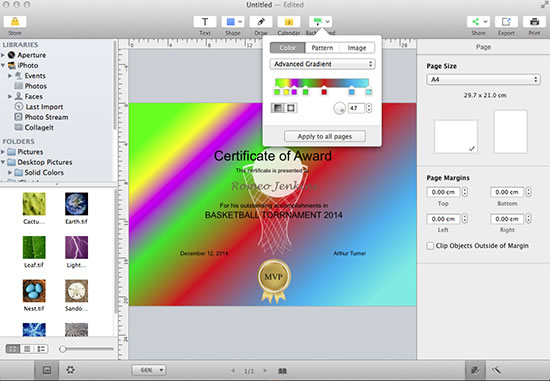Expand the Pictures folder triangle
The image size is (550, 381).
click(3, 152)
